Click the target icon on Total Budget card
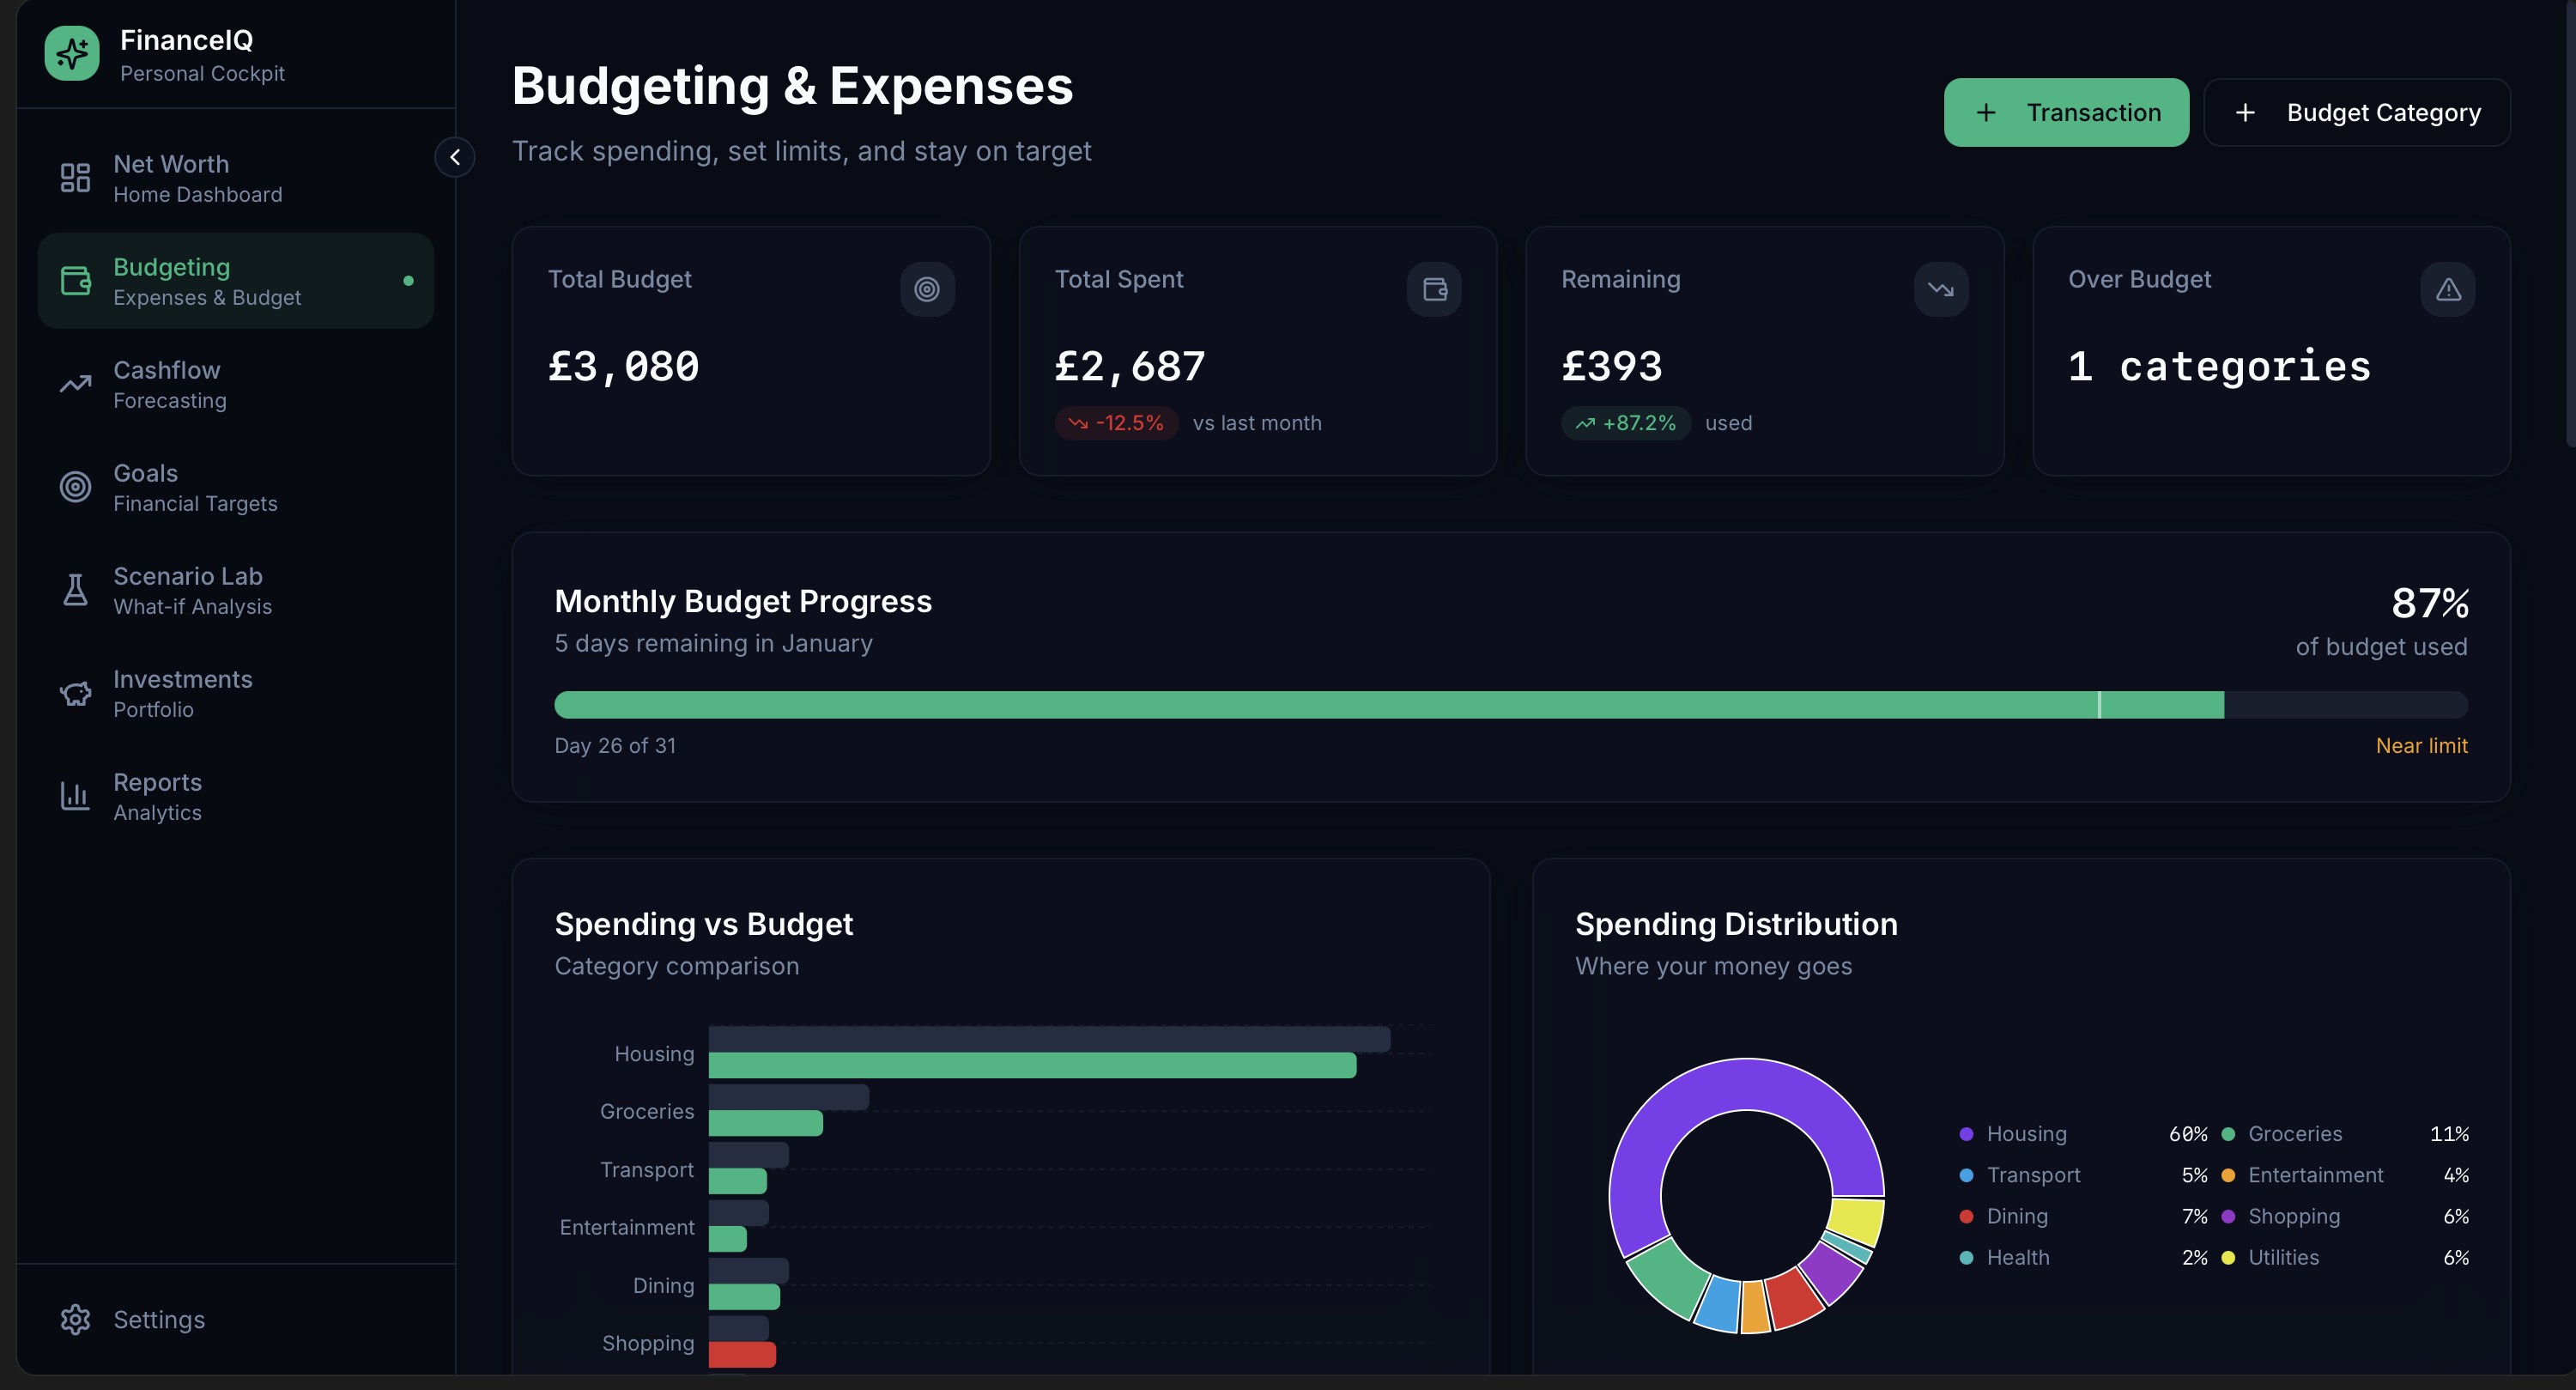The image size is (2576, 1390). (x=927, y=289)
